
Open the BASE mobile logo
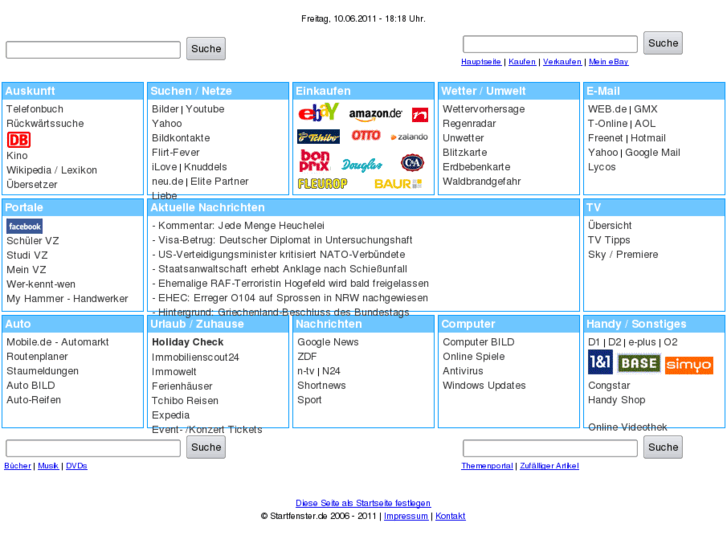[639, 363]
